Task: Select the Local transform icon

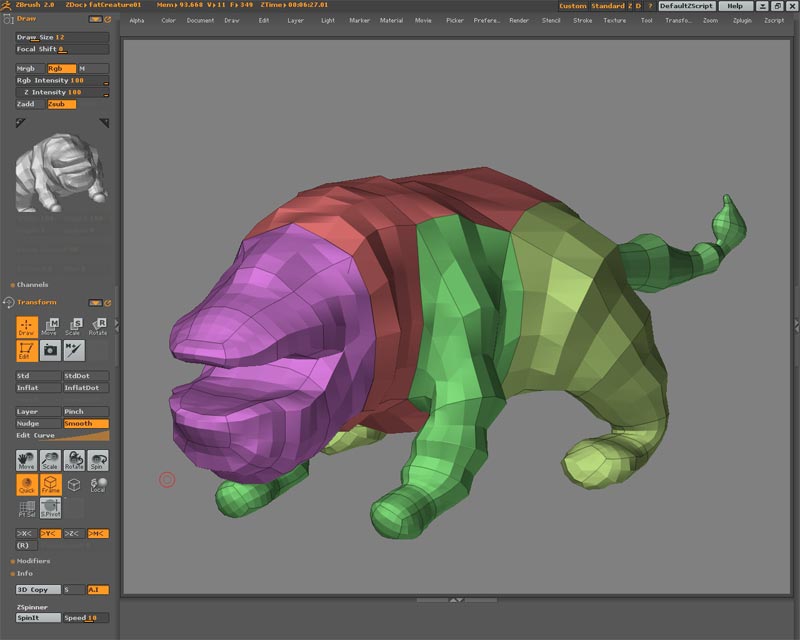Action: point(98,485)
